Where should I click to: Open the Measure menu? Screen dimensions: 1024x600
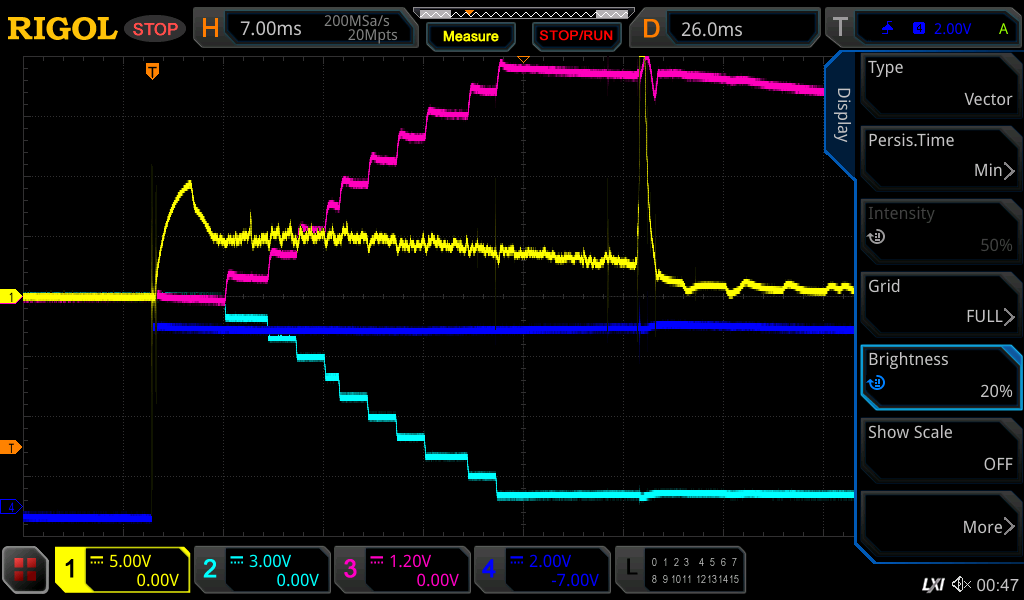point(470,36)
